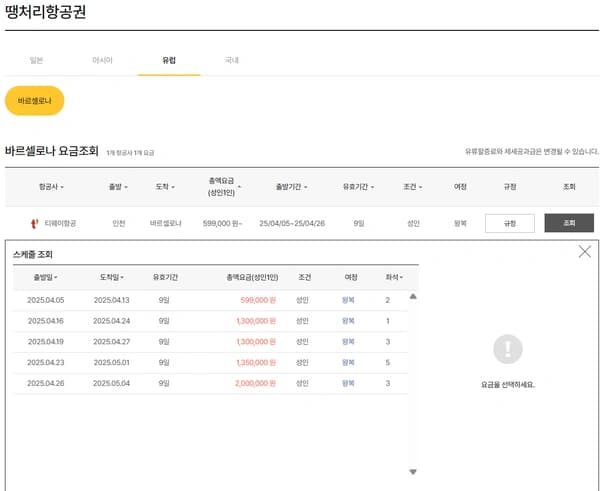
Task: Click departure period 25/04/05~25/04/26
Action: pos(292,223)
